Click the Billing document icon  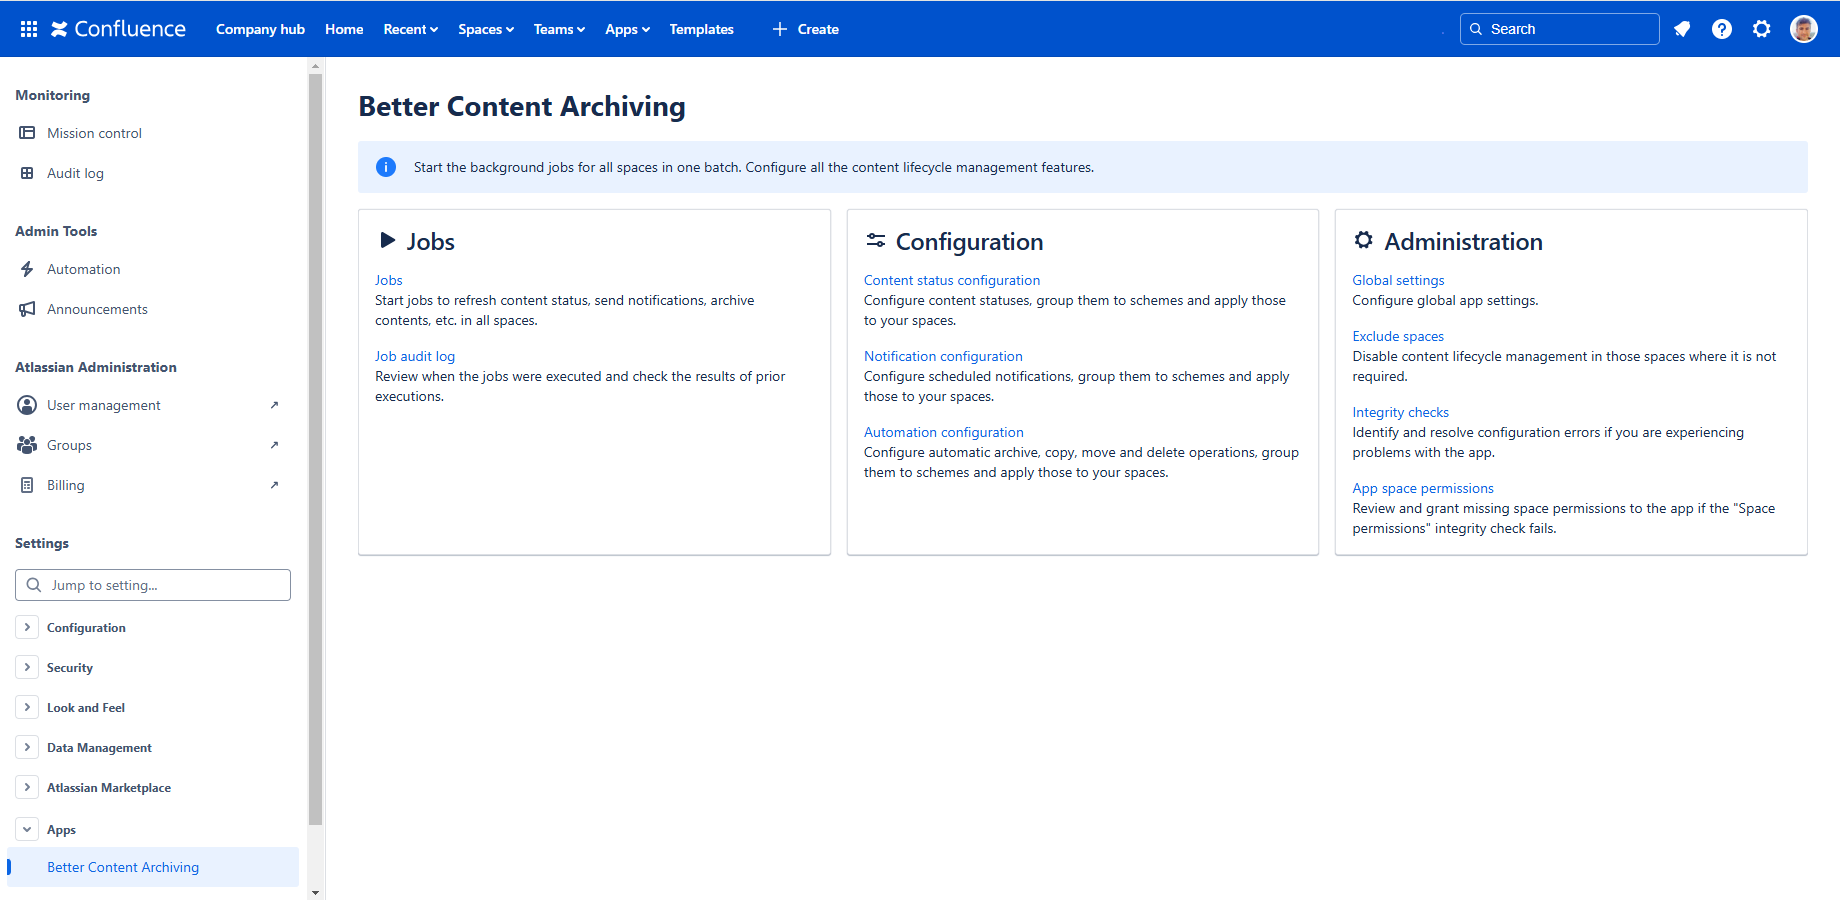coord(27,485)
